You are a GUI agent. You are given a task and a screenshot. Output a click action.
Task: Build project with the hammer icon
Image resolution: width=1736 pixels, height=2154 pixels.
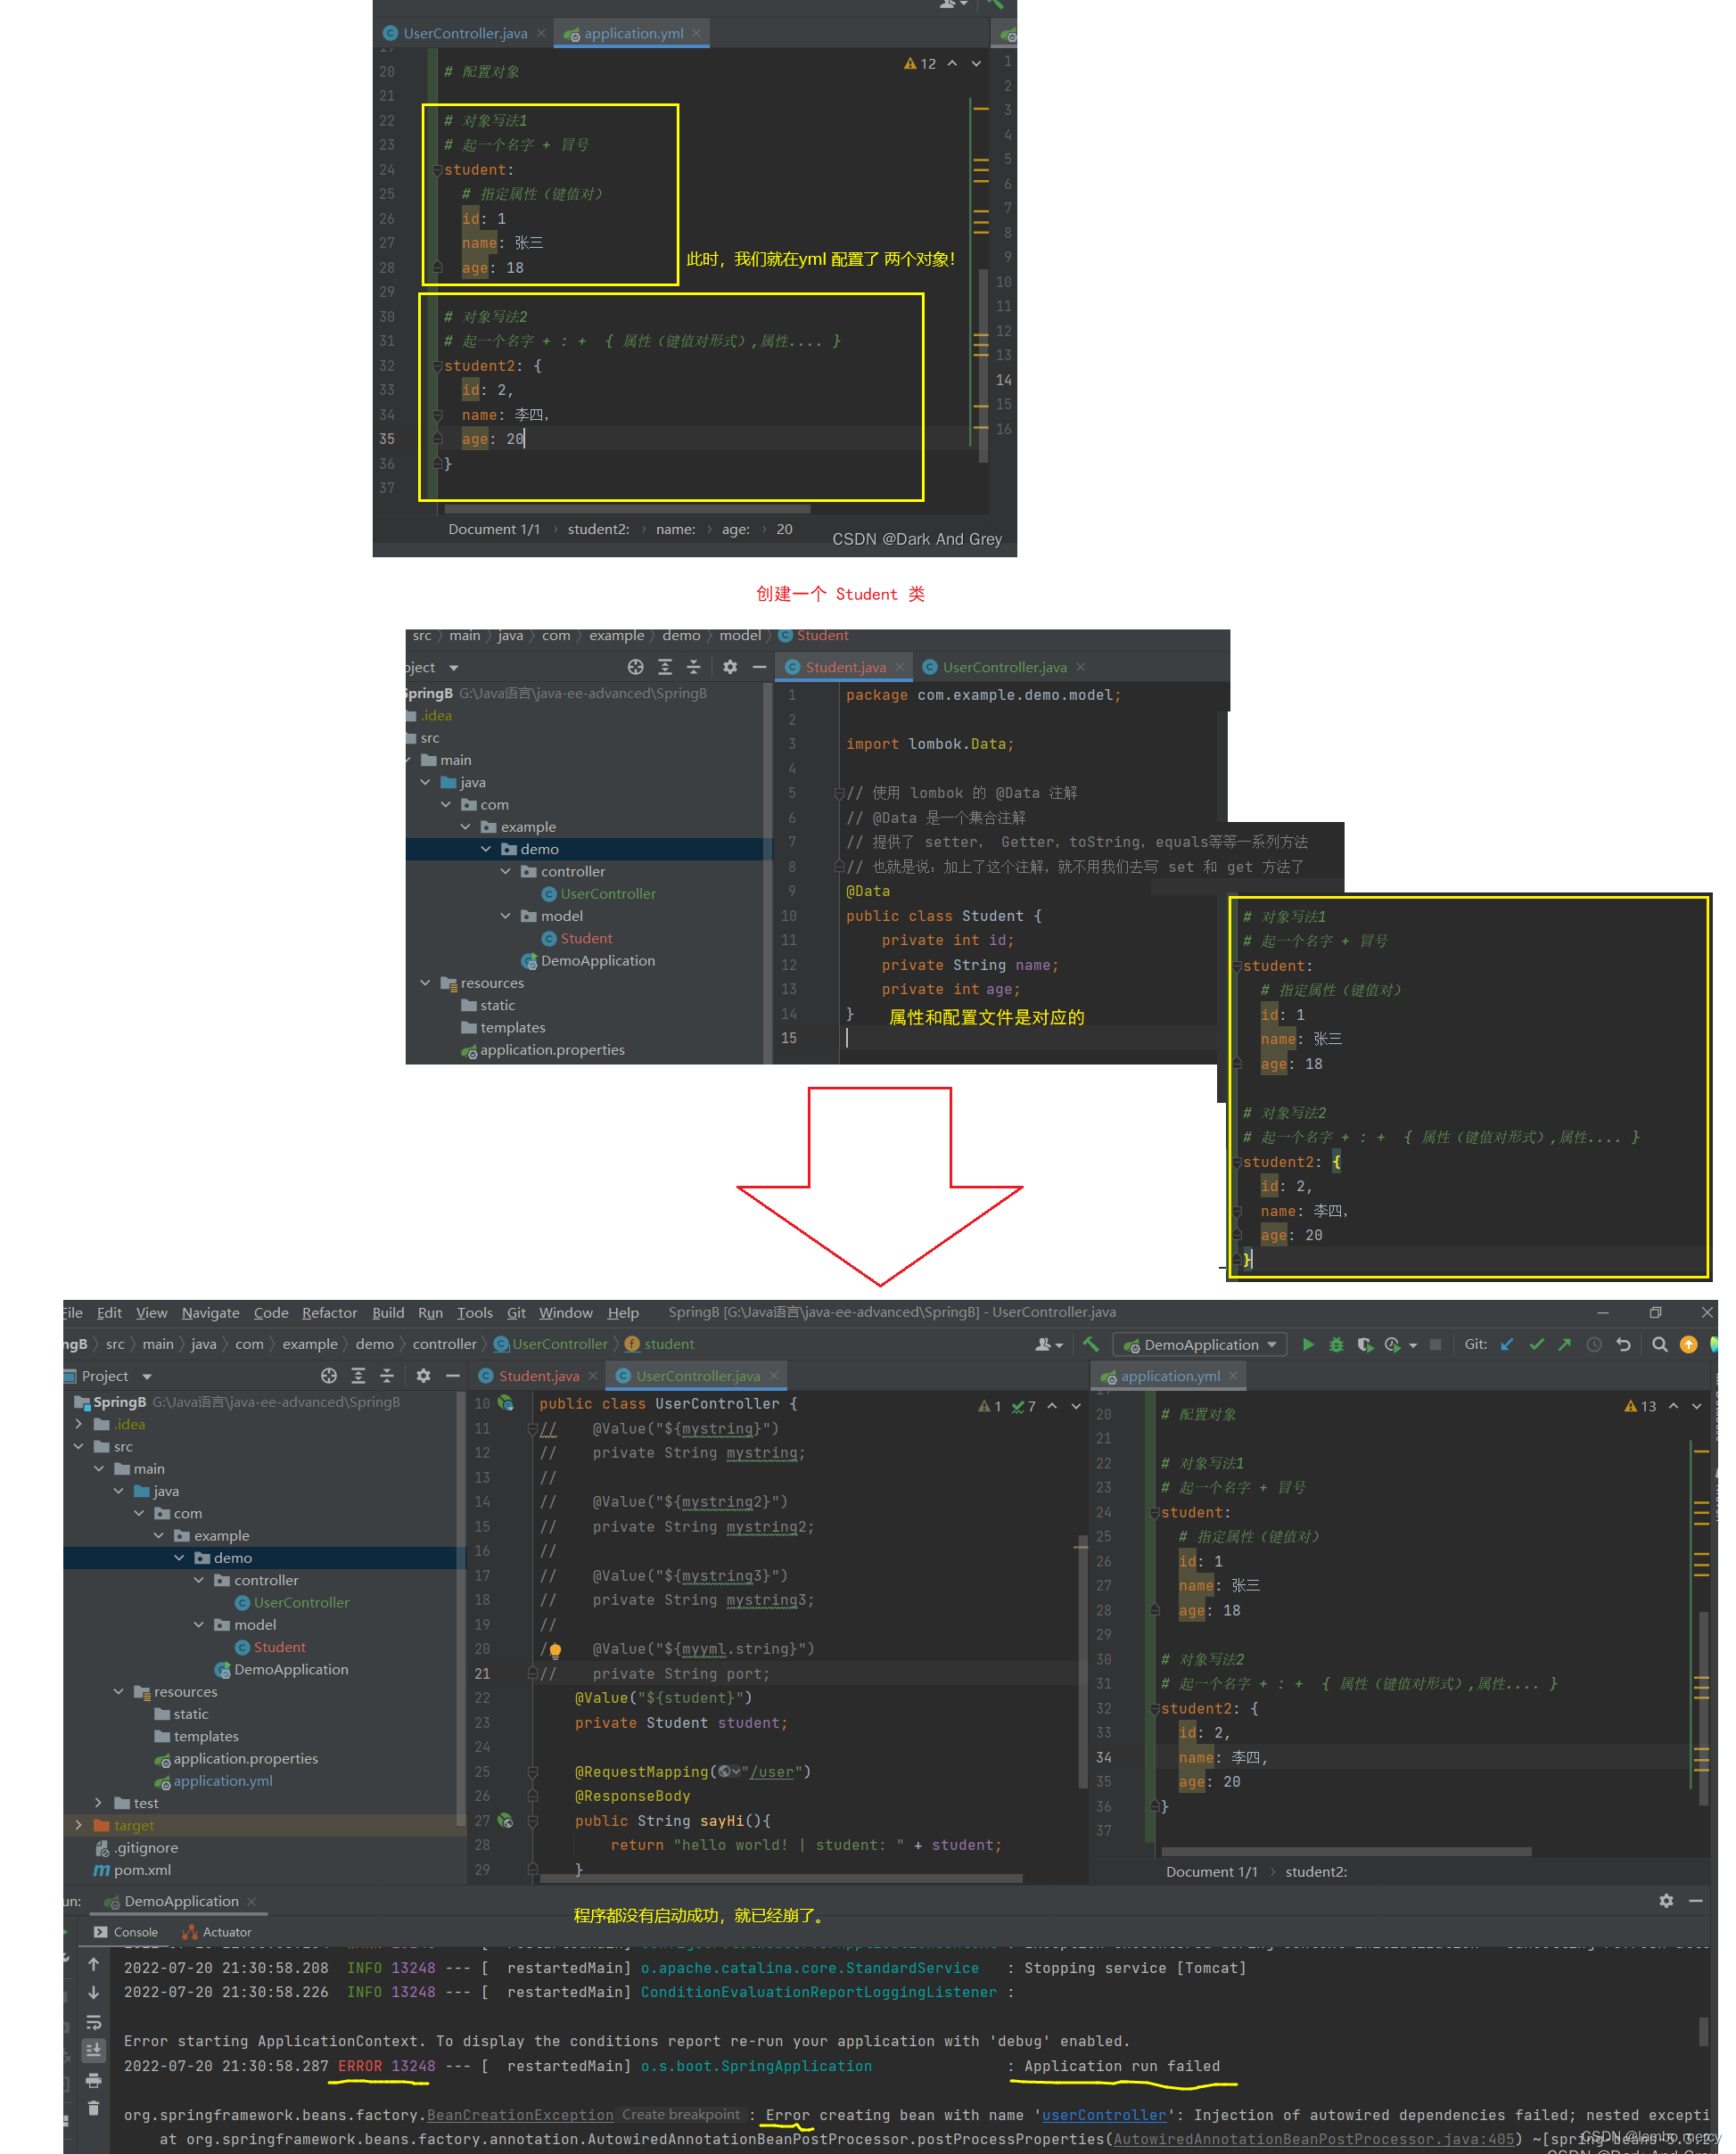pos(1091,1345)
